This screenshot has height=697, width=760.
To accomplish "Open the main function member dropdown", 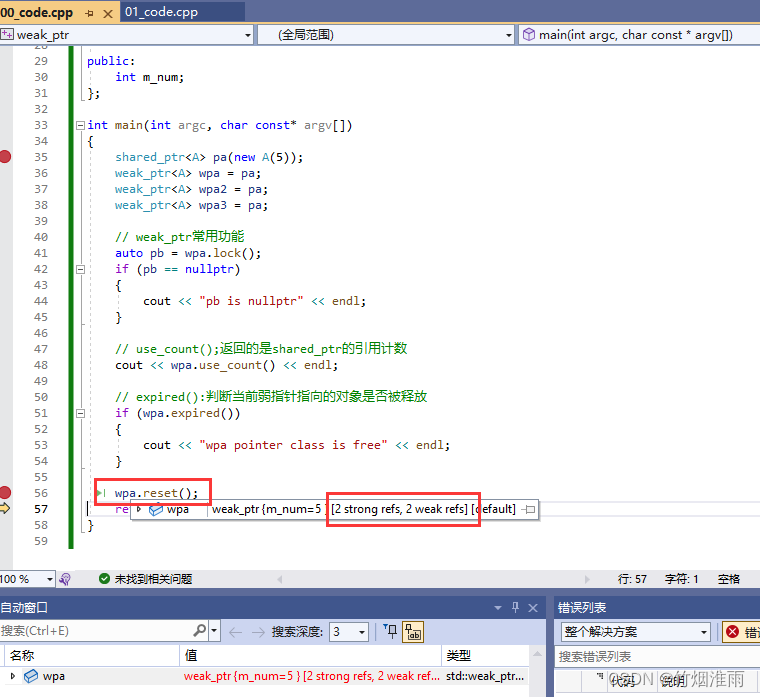I will [639, 35].
